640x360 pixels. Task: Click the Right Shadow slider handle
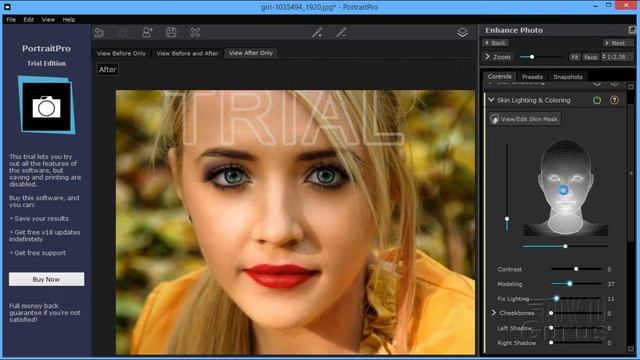551,342
